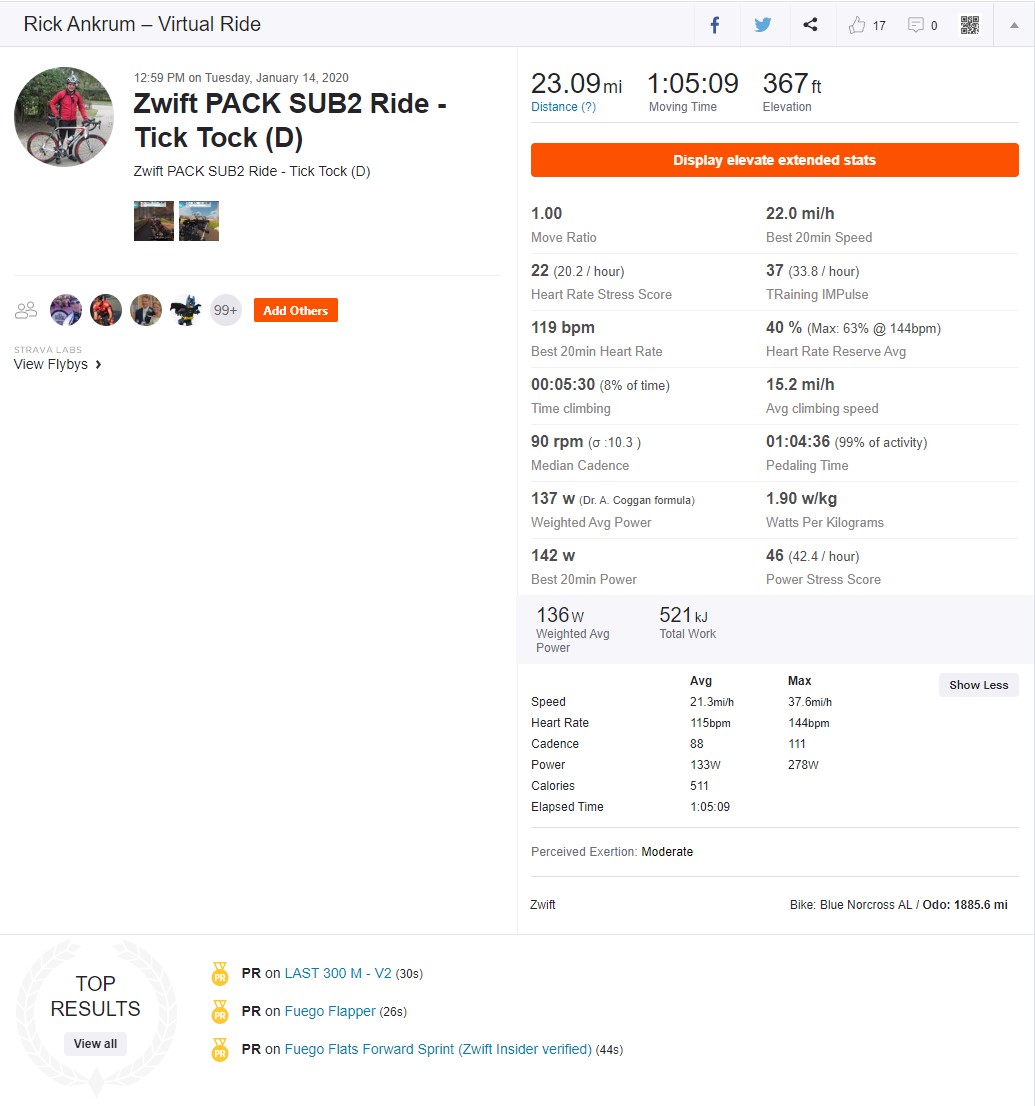
Task: Open the Distance (?) help link
Action: point(563,107)
